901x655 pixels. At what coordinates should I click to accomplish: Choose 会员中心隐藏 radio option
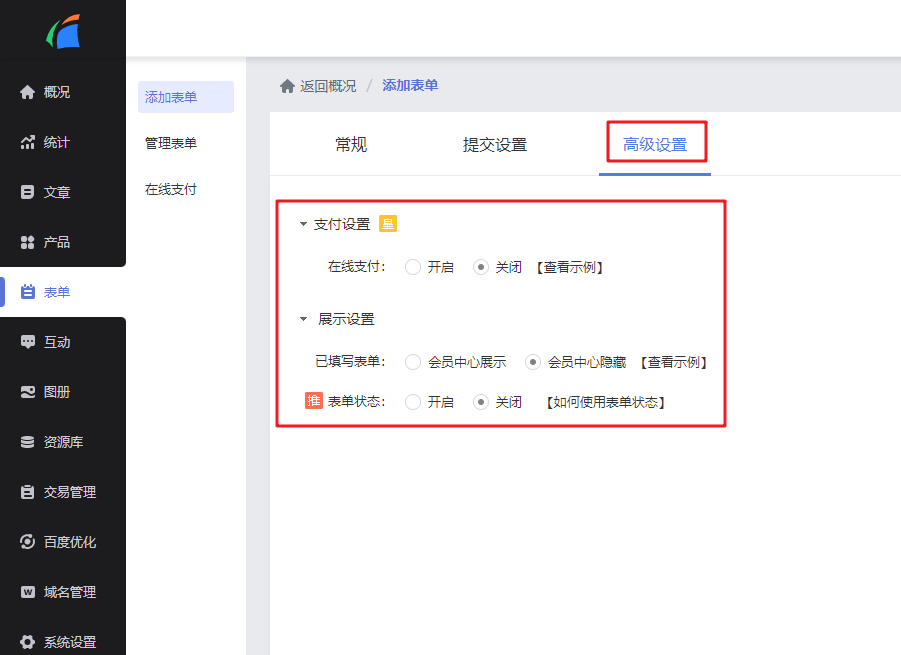533,362
